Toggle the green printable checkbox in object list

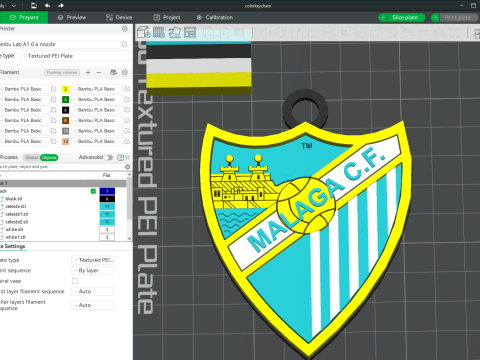pos(93,191)
